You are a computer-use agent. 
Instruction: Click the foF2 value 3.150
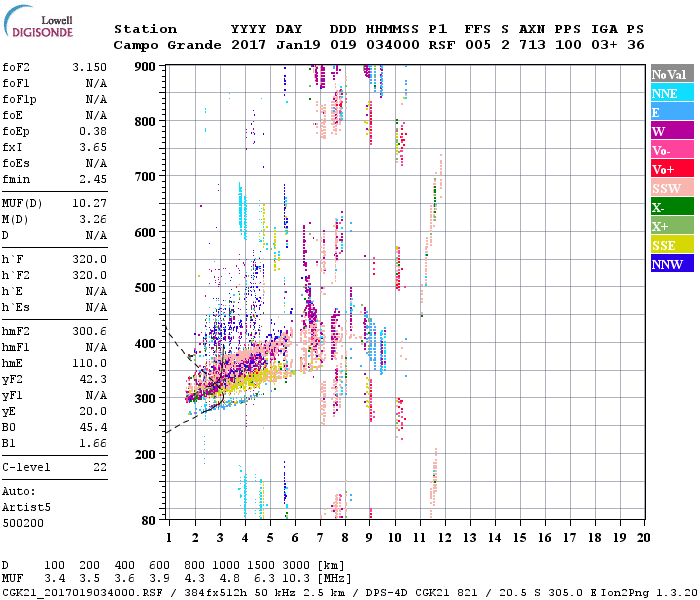click(90, 67)
